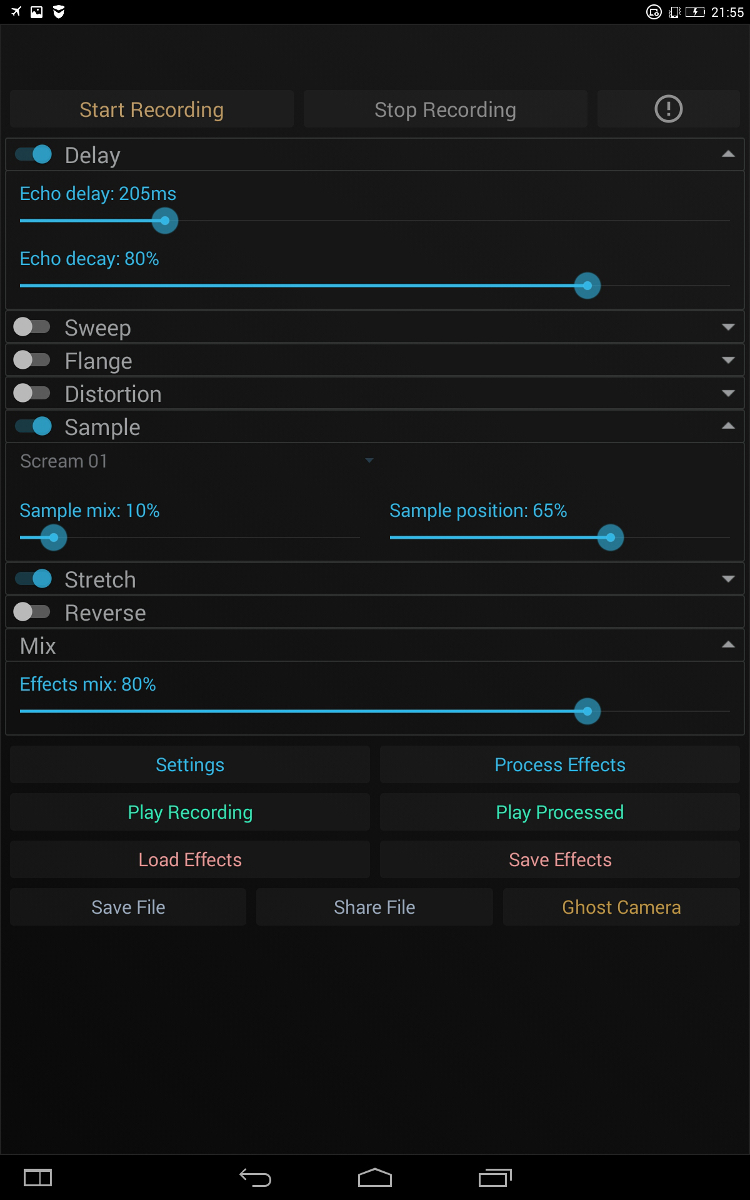Tap the Start Recording button
750x1200 pixels.
point(152,109)
